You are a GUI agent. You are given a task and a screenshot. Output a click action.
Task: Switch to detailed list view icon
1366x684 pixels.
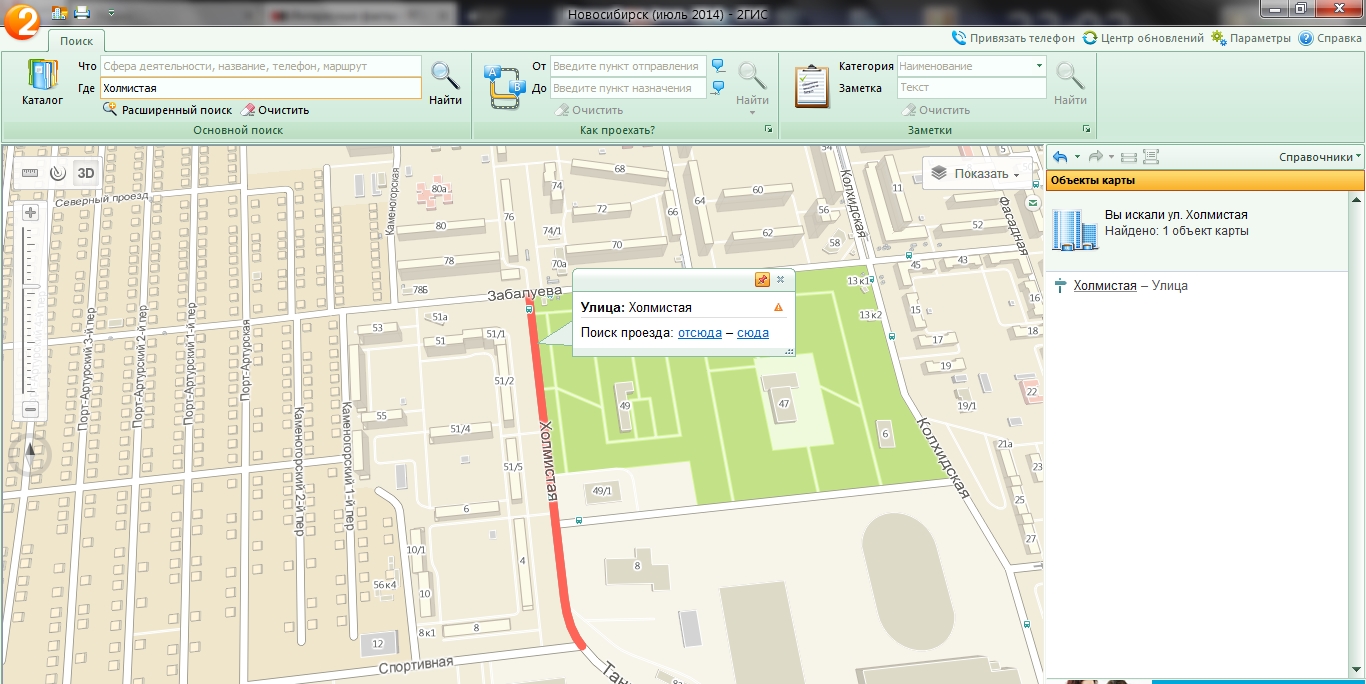pos(1150,157)
